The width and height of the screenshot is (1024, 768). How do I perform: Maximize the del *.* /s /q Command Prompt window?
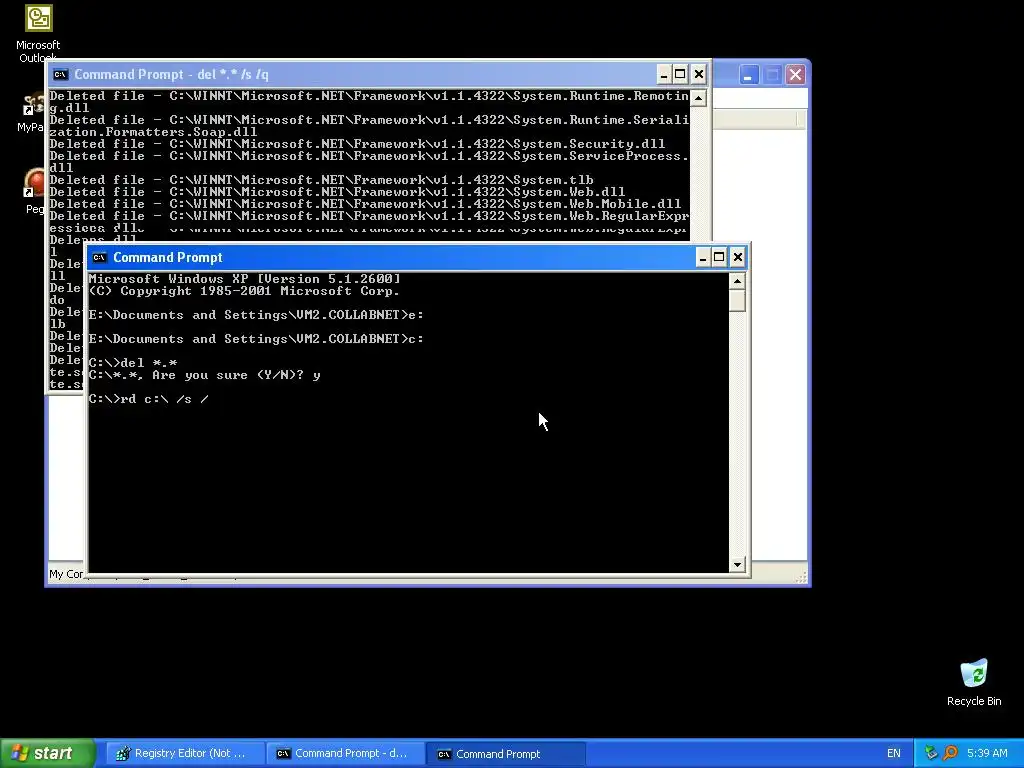point(680,74)
